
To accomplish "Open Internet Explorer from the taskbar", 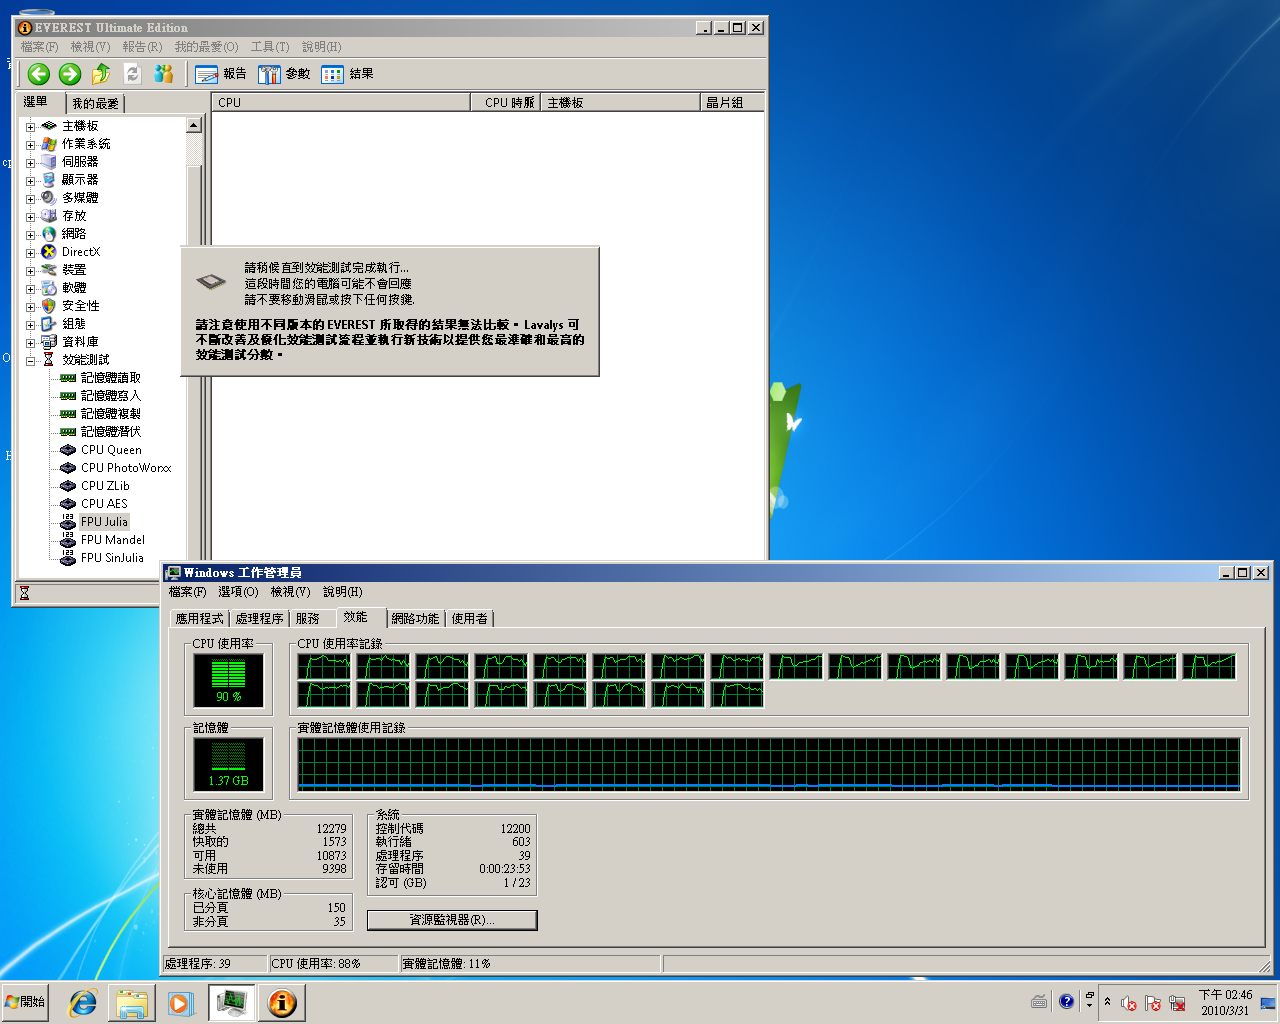I will (x=82, y=1003).
